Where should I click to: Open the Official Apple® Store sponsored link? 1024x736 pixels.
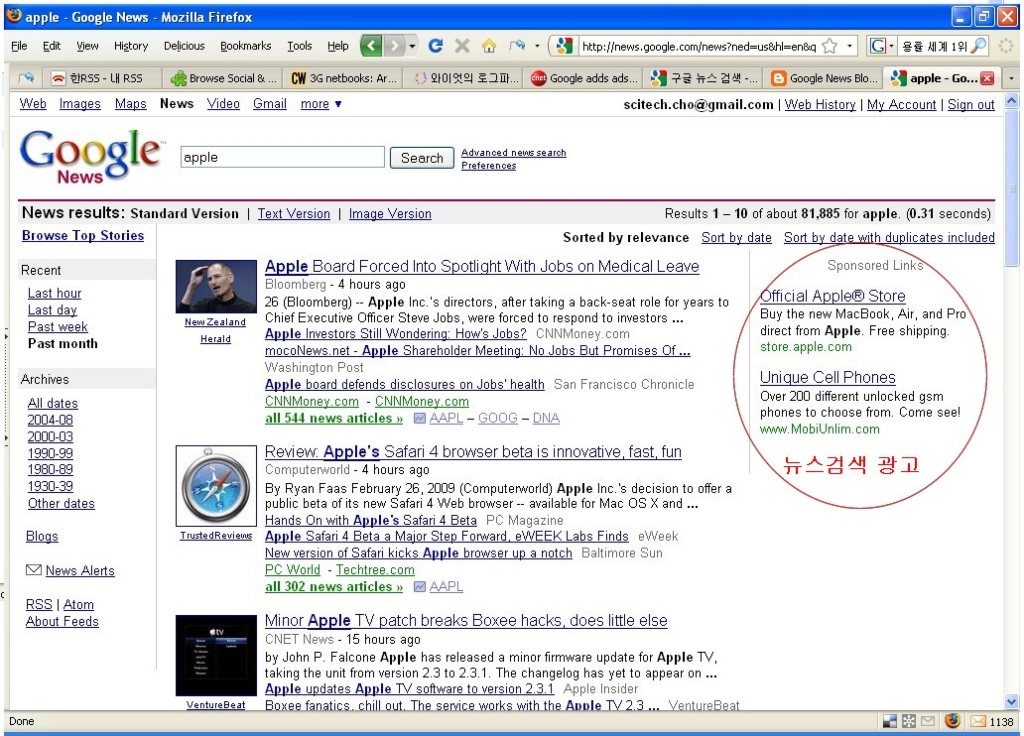click(x=833, y=296)
